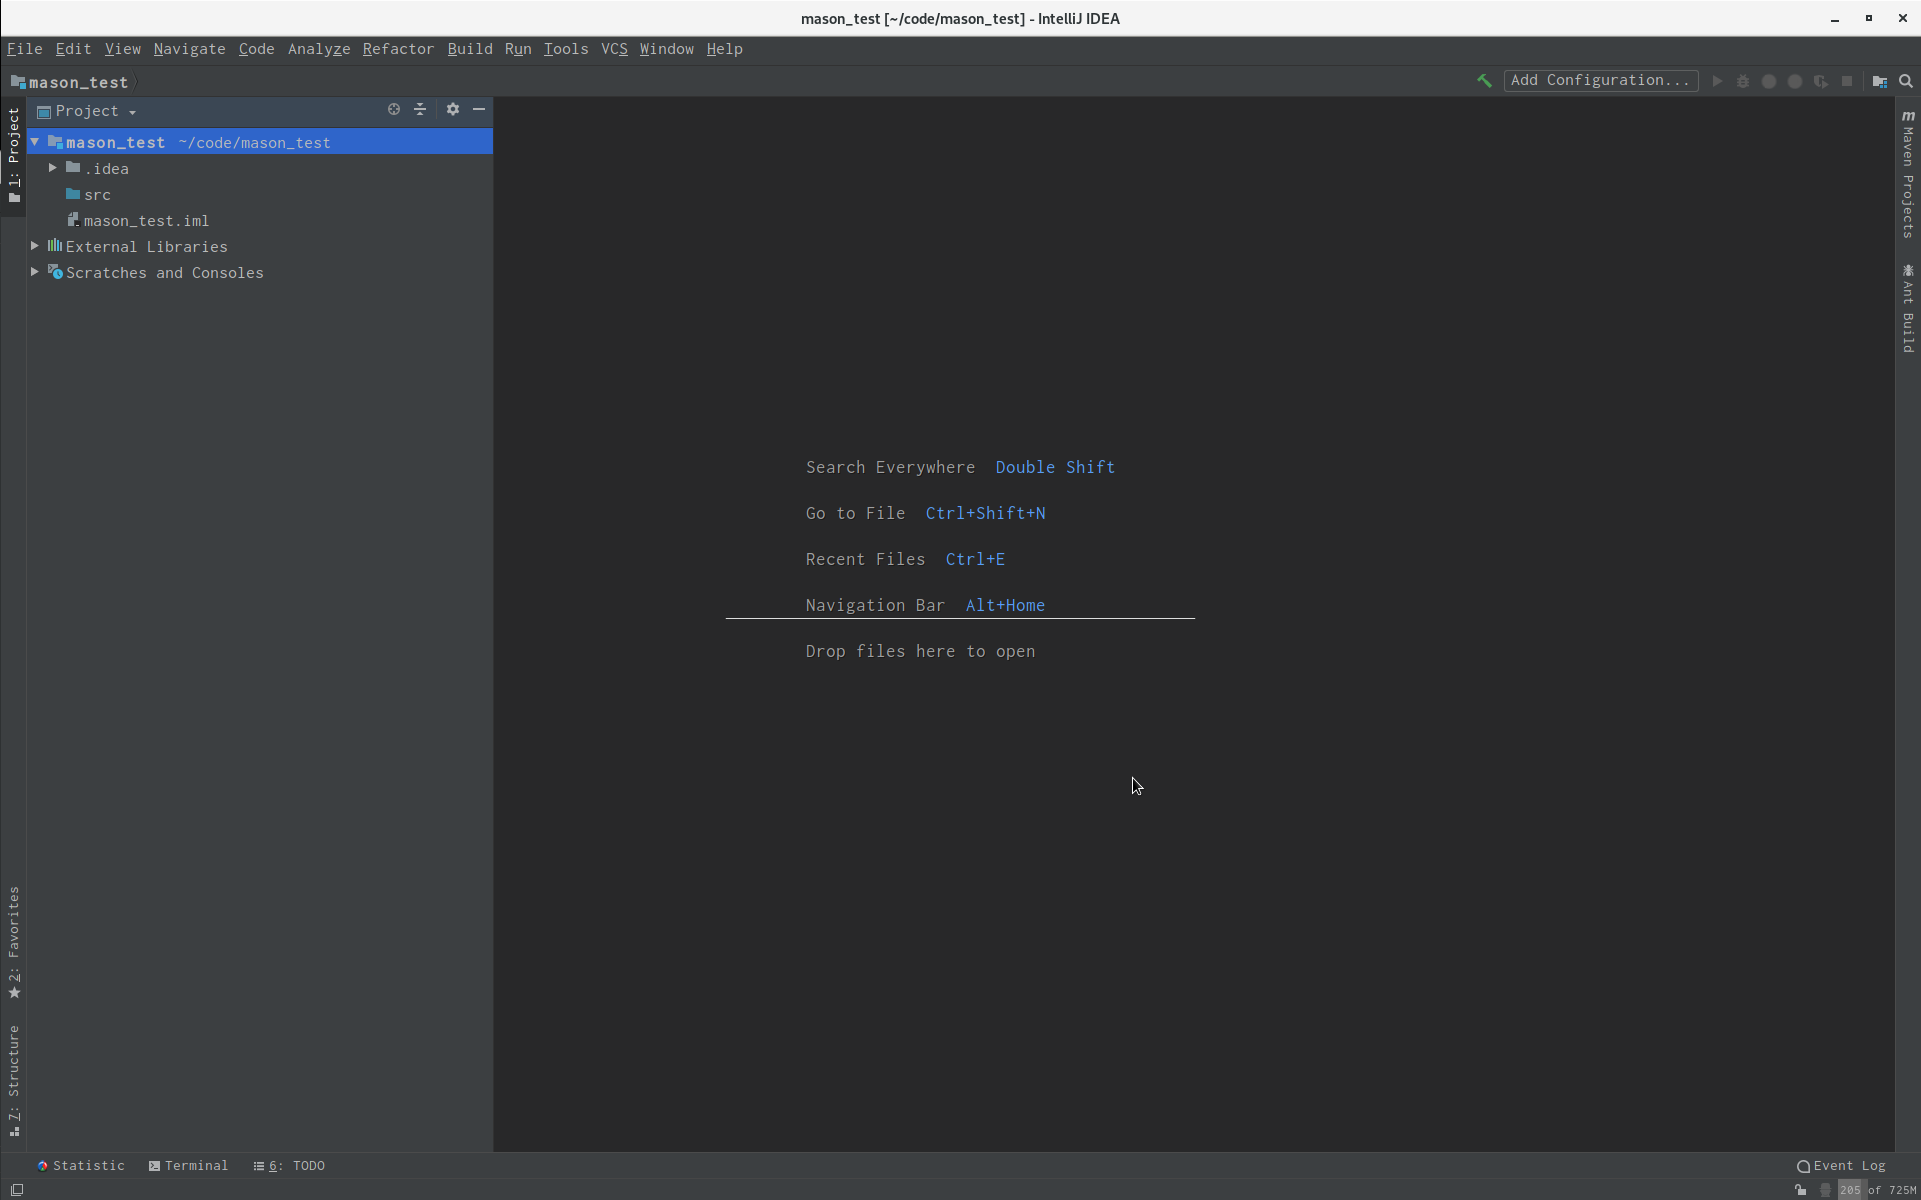Click the scroll-from-source target icon
The image size is (1921, 1200).
coord(394,109)
